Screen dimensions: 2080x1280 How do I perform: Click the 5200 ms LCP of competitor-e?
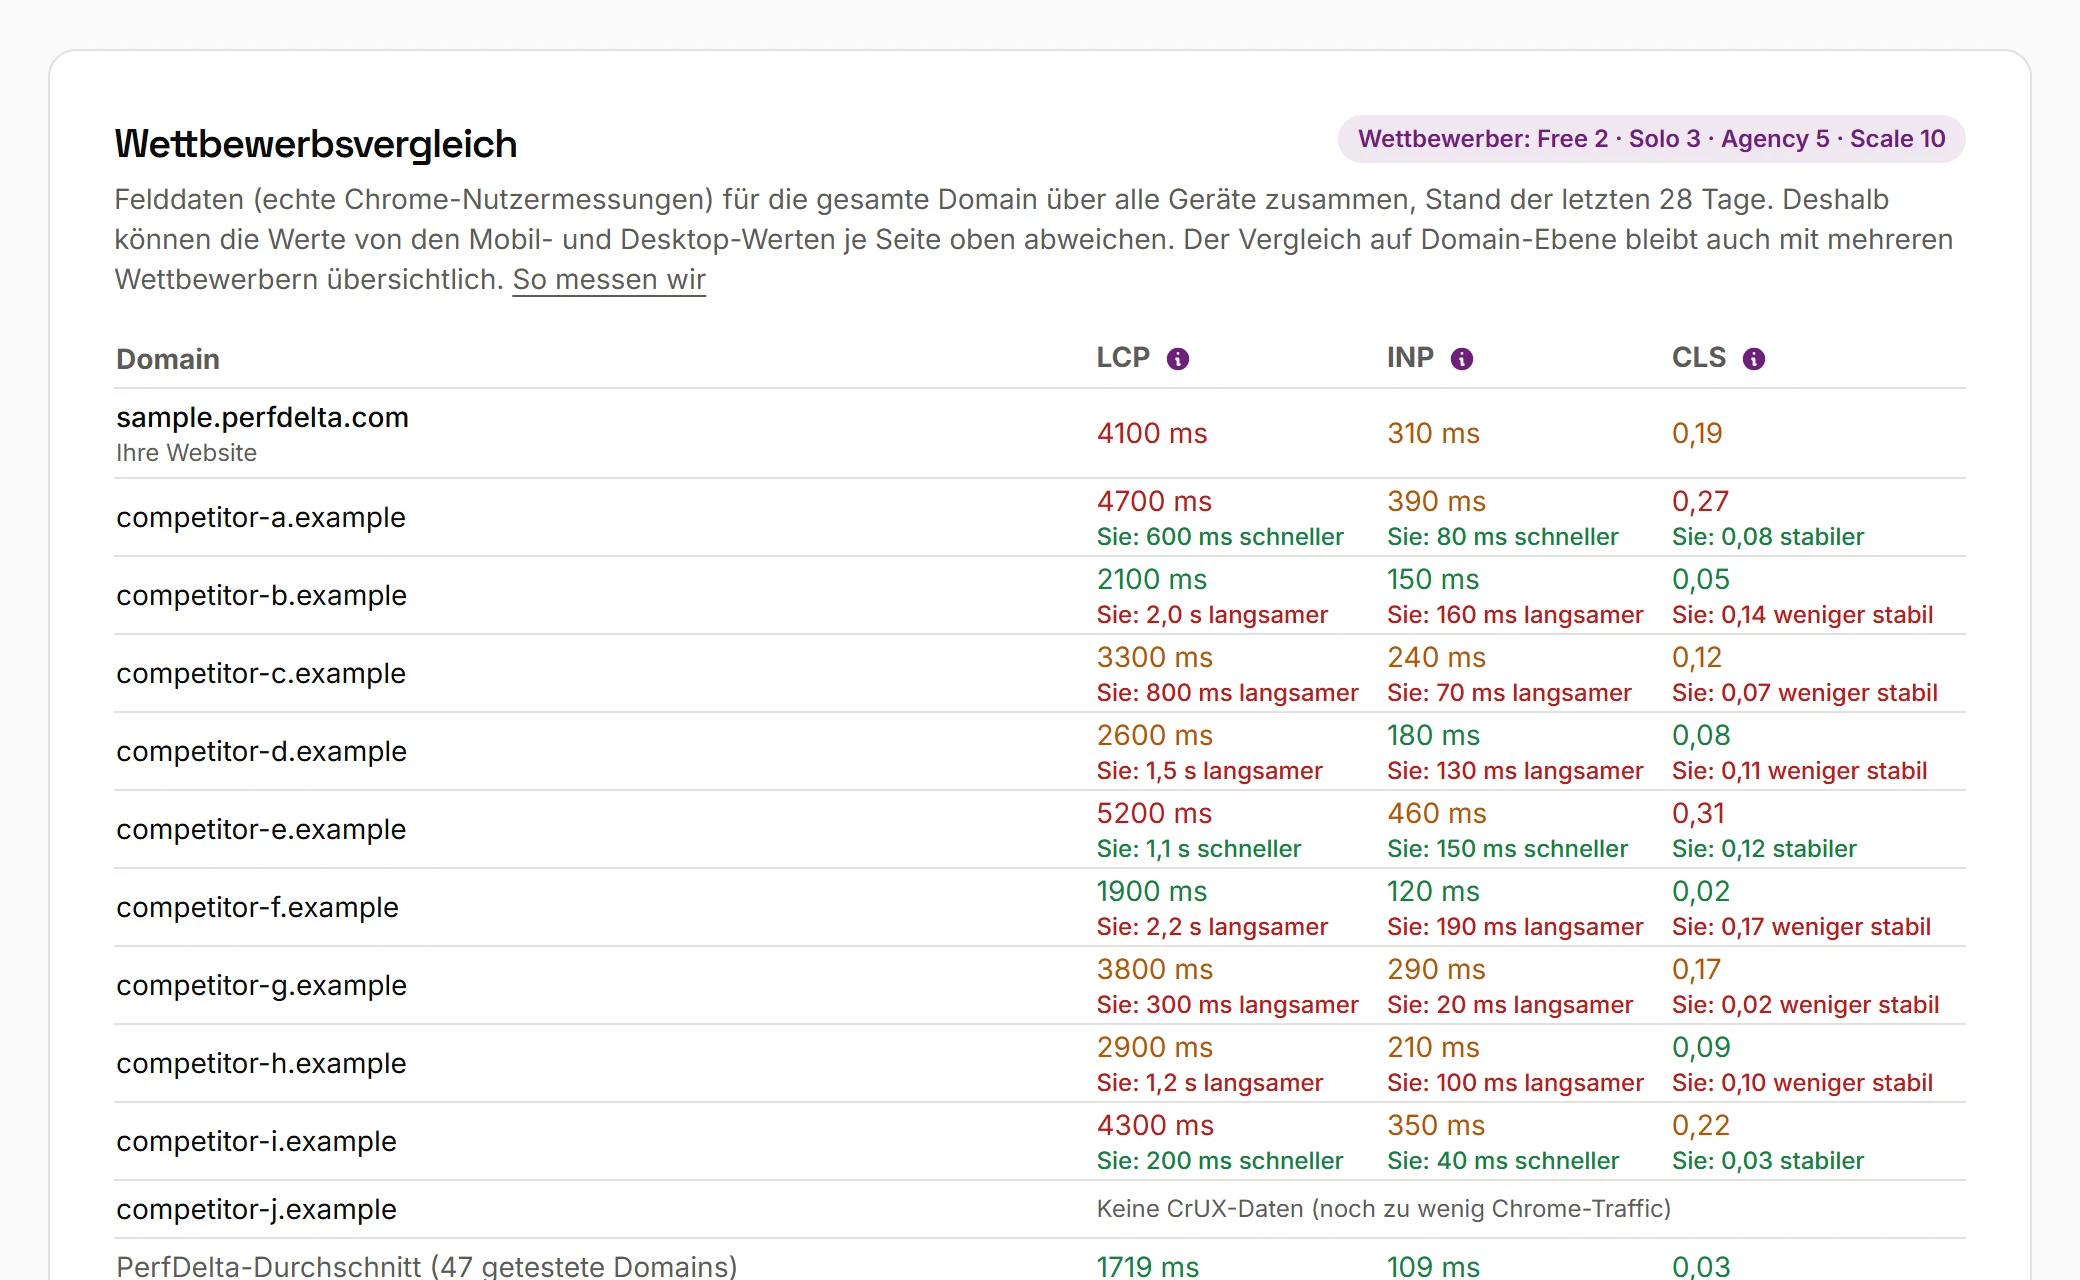(x=1154, y=813)
